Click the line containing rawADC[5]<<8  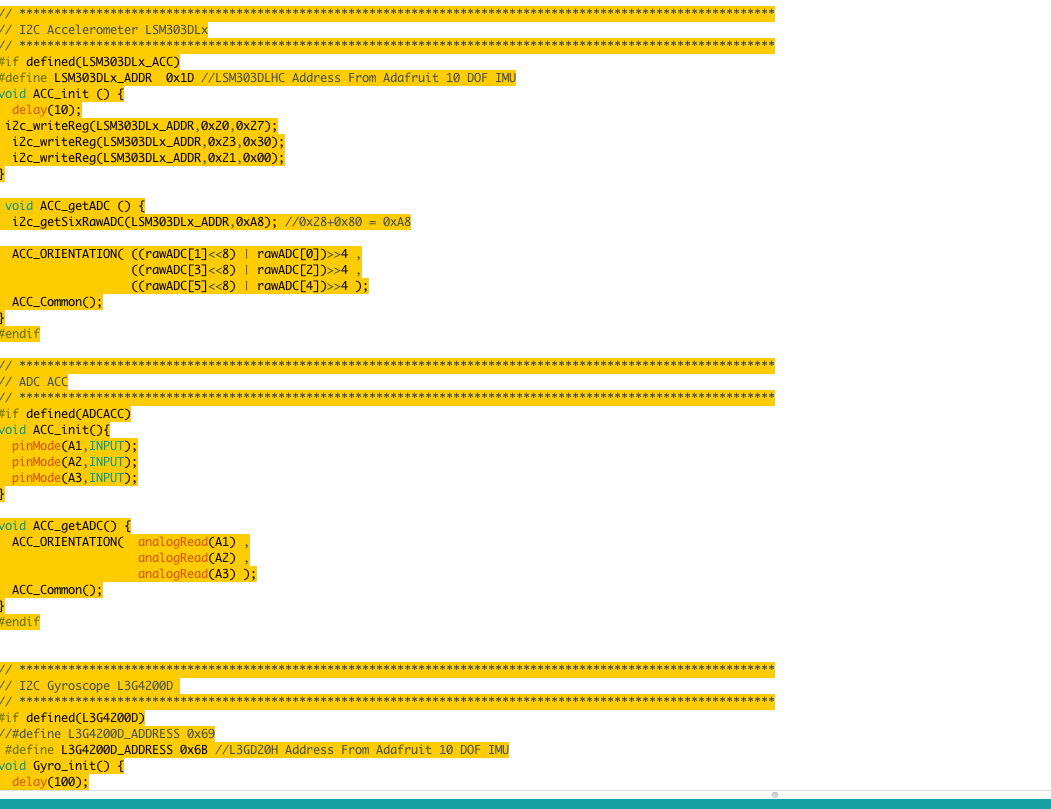(x=249, y=286)
